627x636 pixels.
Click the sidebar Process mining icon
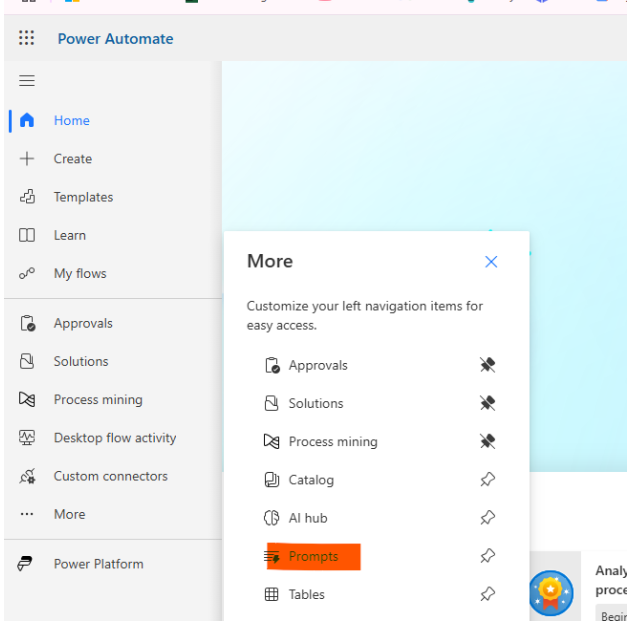[27, 400]
